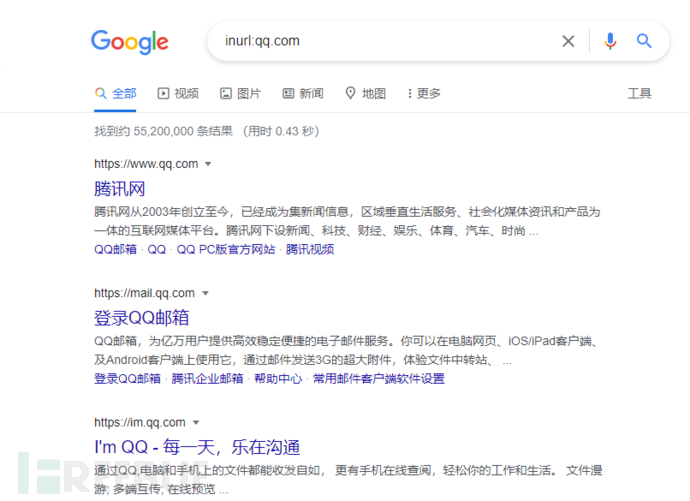Open 腾讯视频 sitelink
690x501 pixels.
pos(310,249)
